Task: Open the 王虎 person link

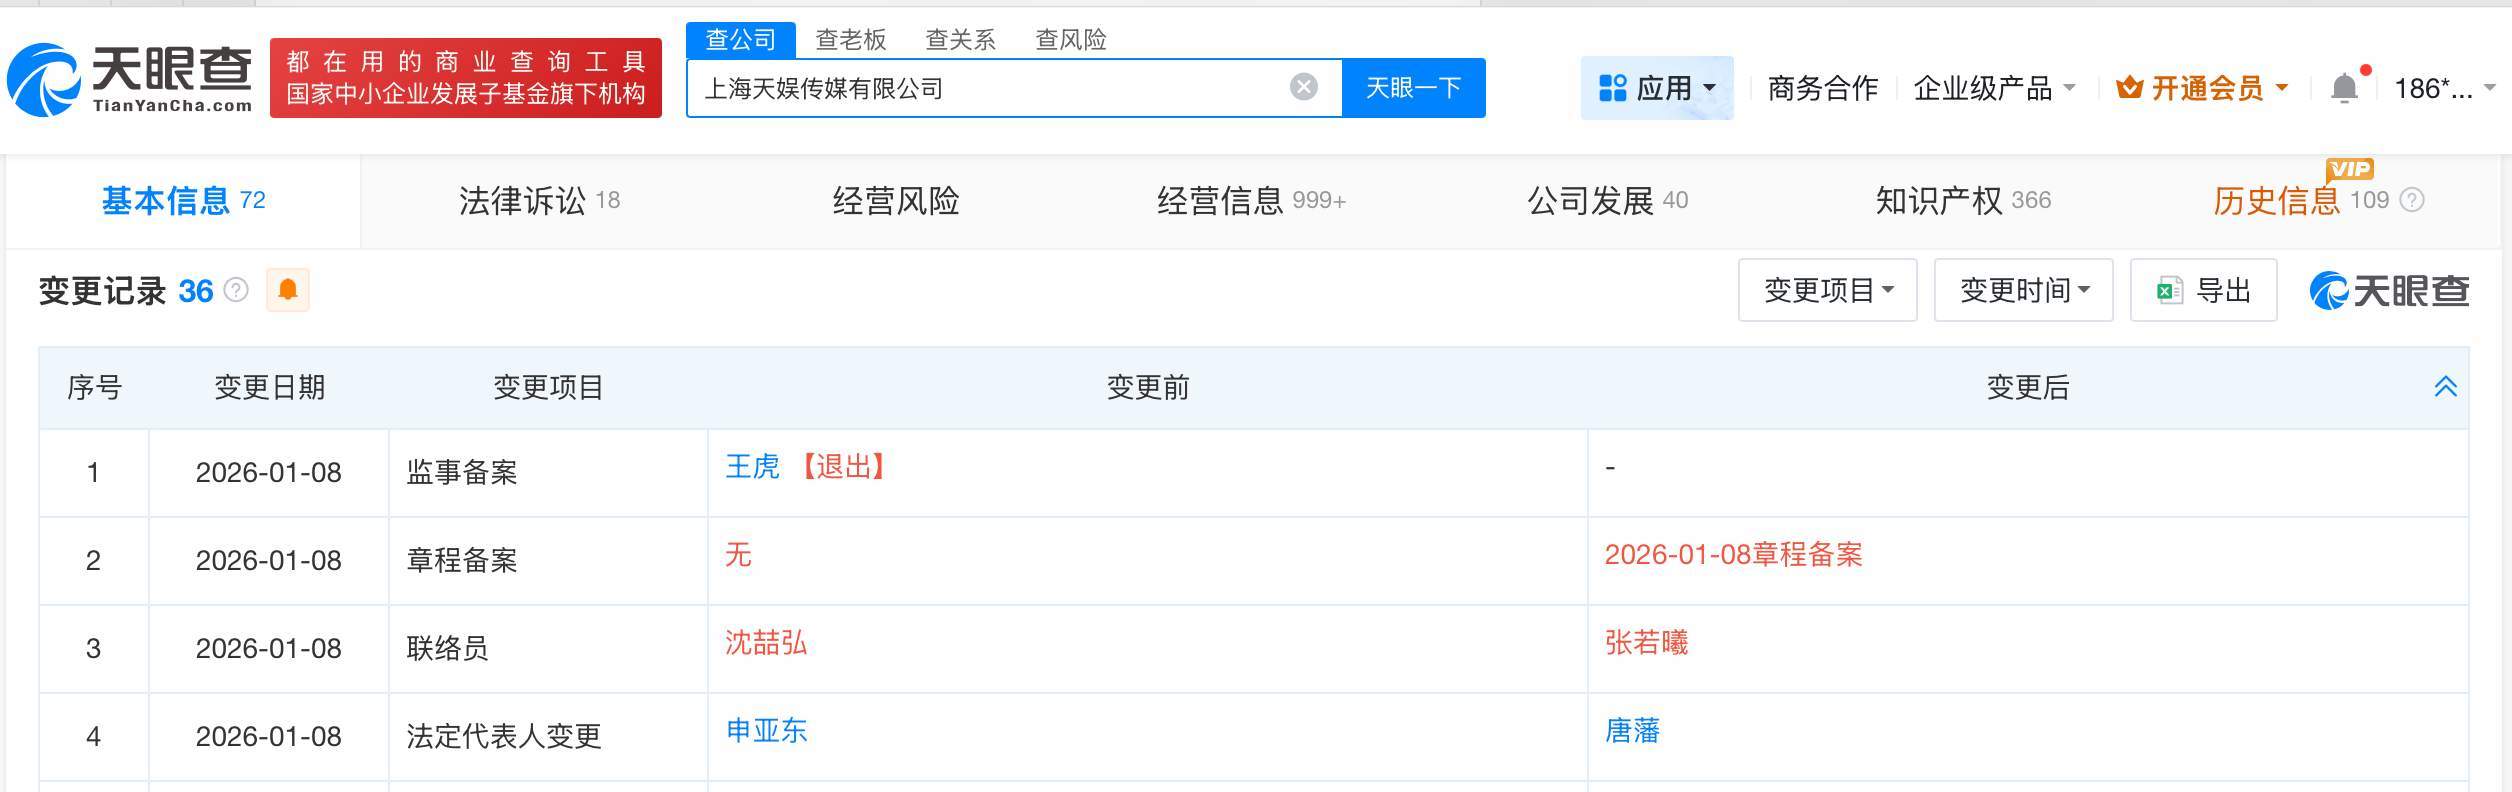Action: point(752,467)
